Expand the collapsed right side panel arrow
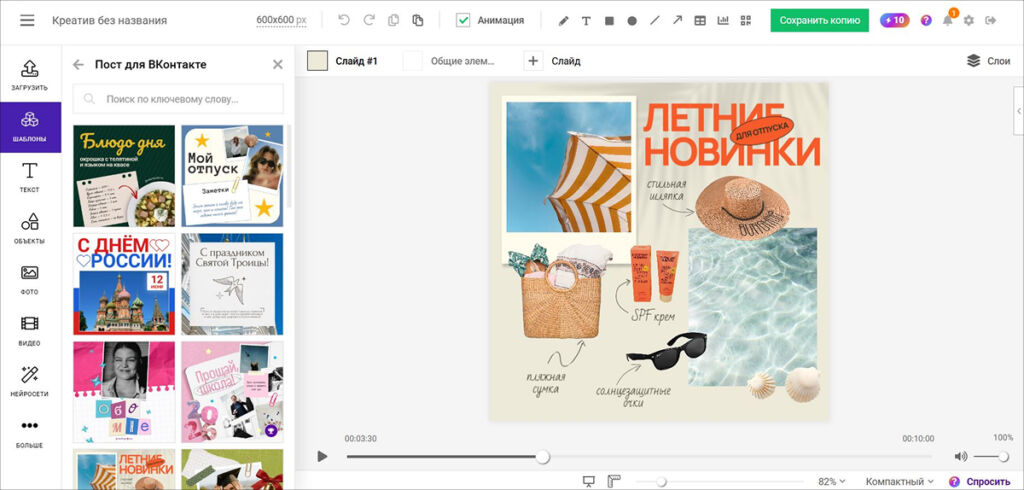This screenshot has width=1024, height=490. [x=1019, y=112]
